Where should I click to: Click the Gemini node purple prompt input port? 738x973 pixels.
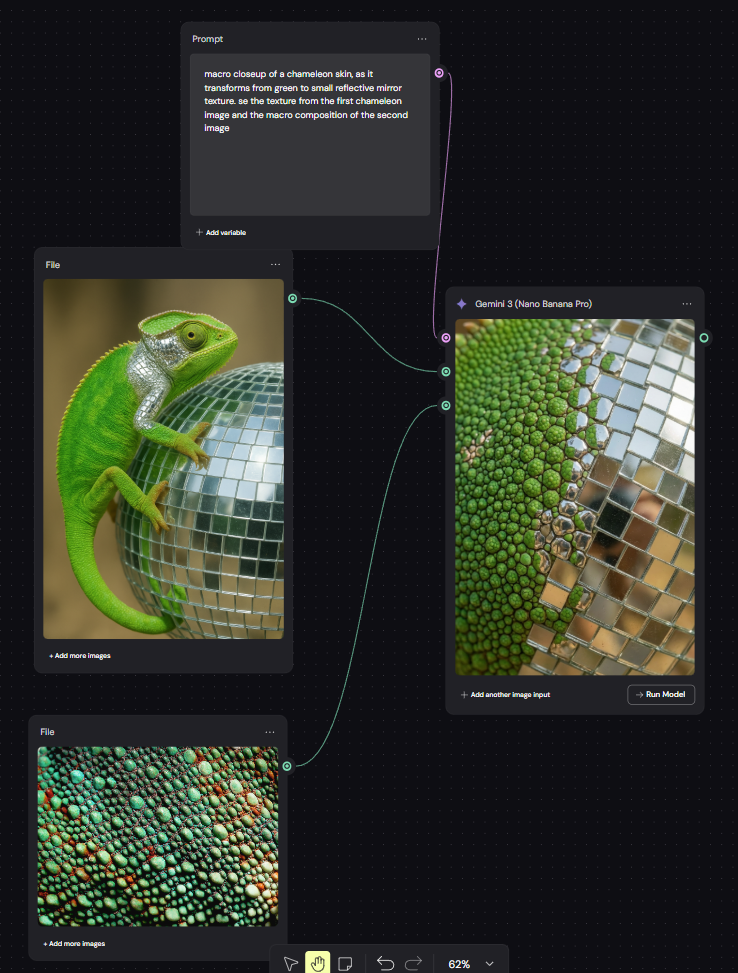click(x=446, y=338)
